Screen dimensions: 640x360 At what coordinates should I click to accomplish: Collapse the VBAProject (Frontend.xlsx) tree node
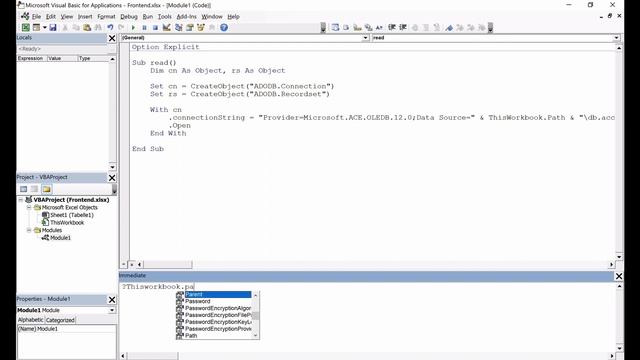[x=21, y=200]
